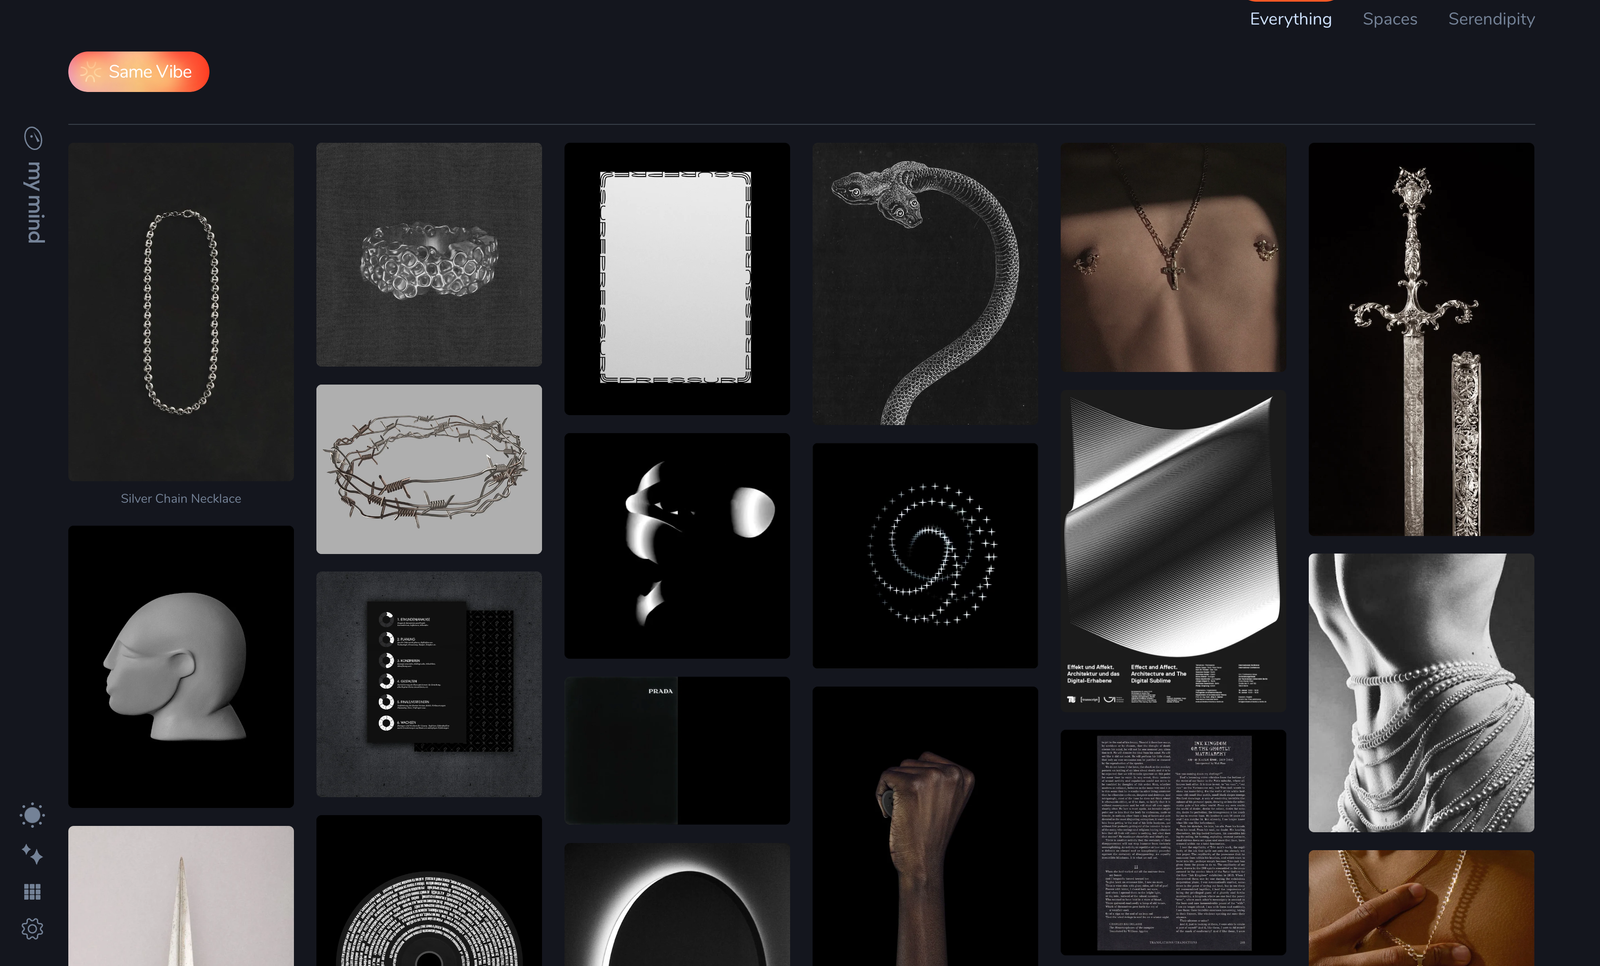Open the white rectangle with chain border card
Image resolution: width=1600 pixels, height=966 pixels.
tap(677, 278)
